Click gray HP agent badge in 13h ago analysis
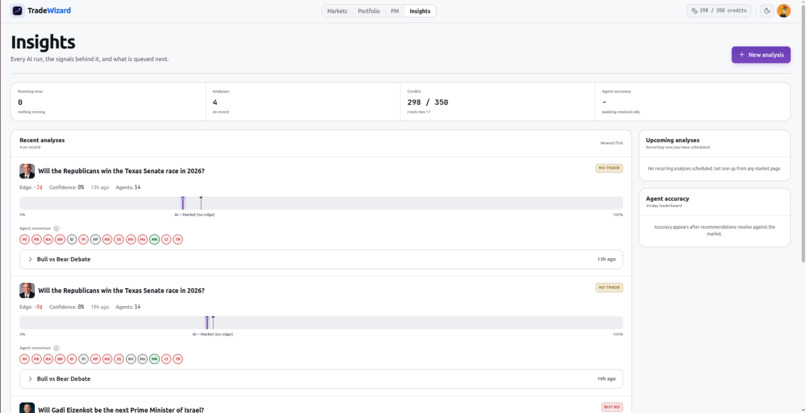 95,239
